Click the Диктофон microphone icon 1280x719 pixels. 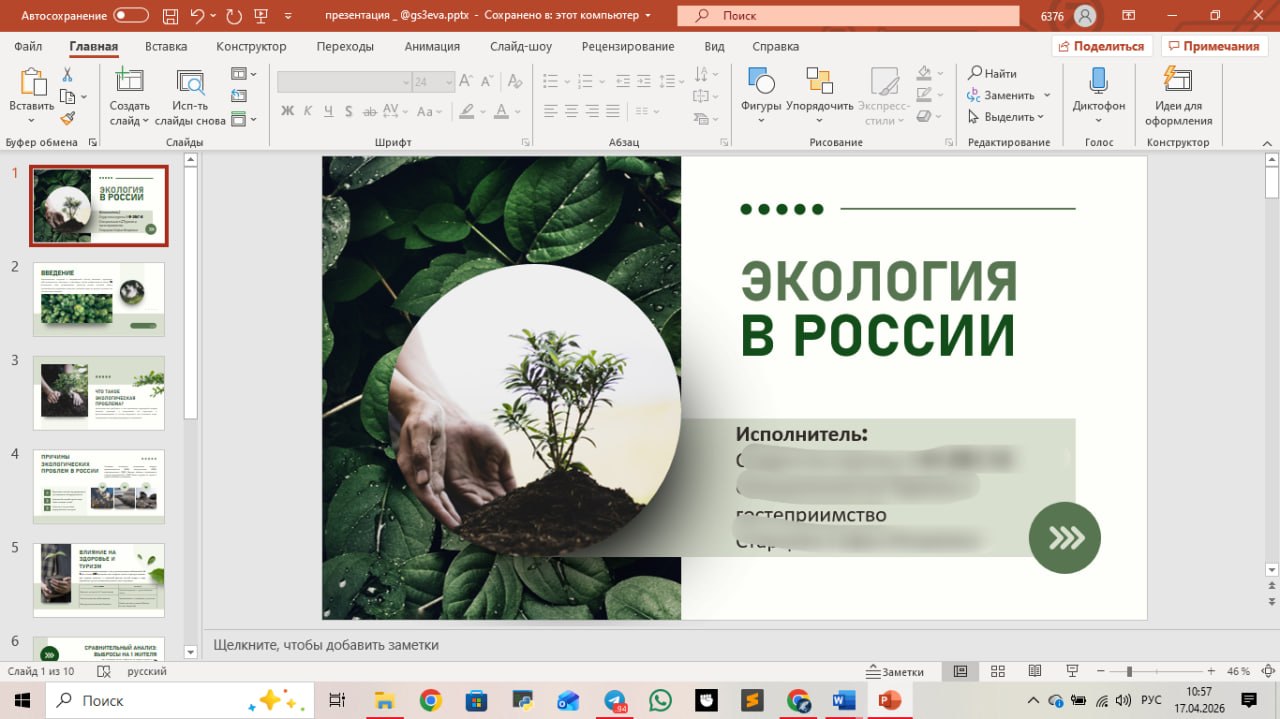tap(1098, 81)
